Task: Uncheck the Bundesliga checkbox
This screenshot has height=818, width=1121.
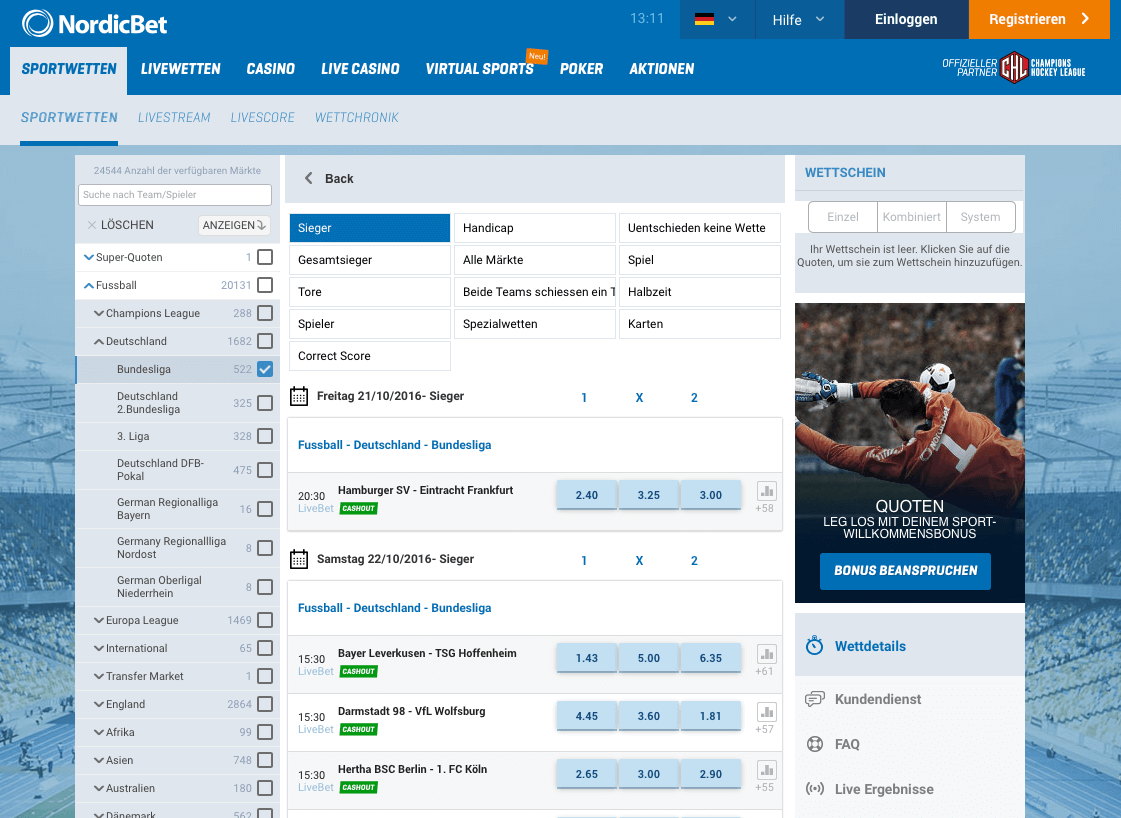Action: 265,369
